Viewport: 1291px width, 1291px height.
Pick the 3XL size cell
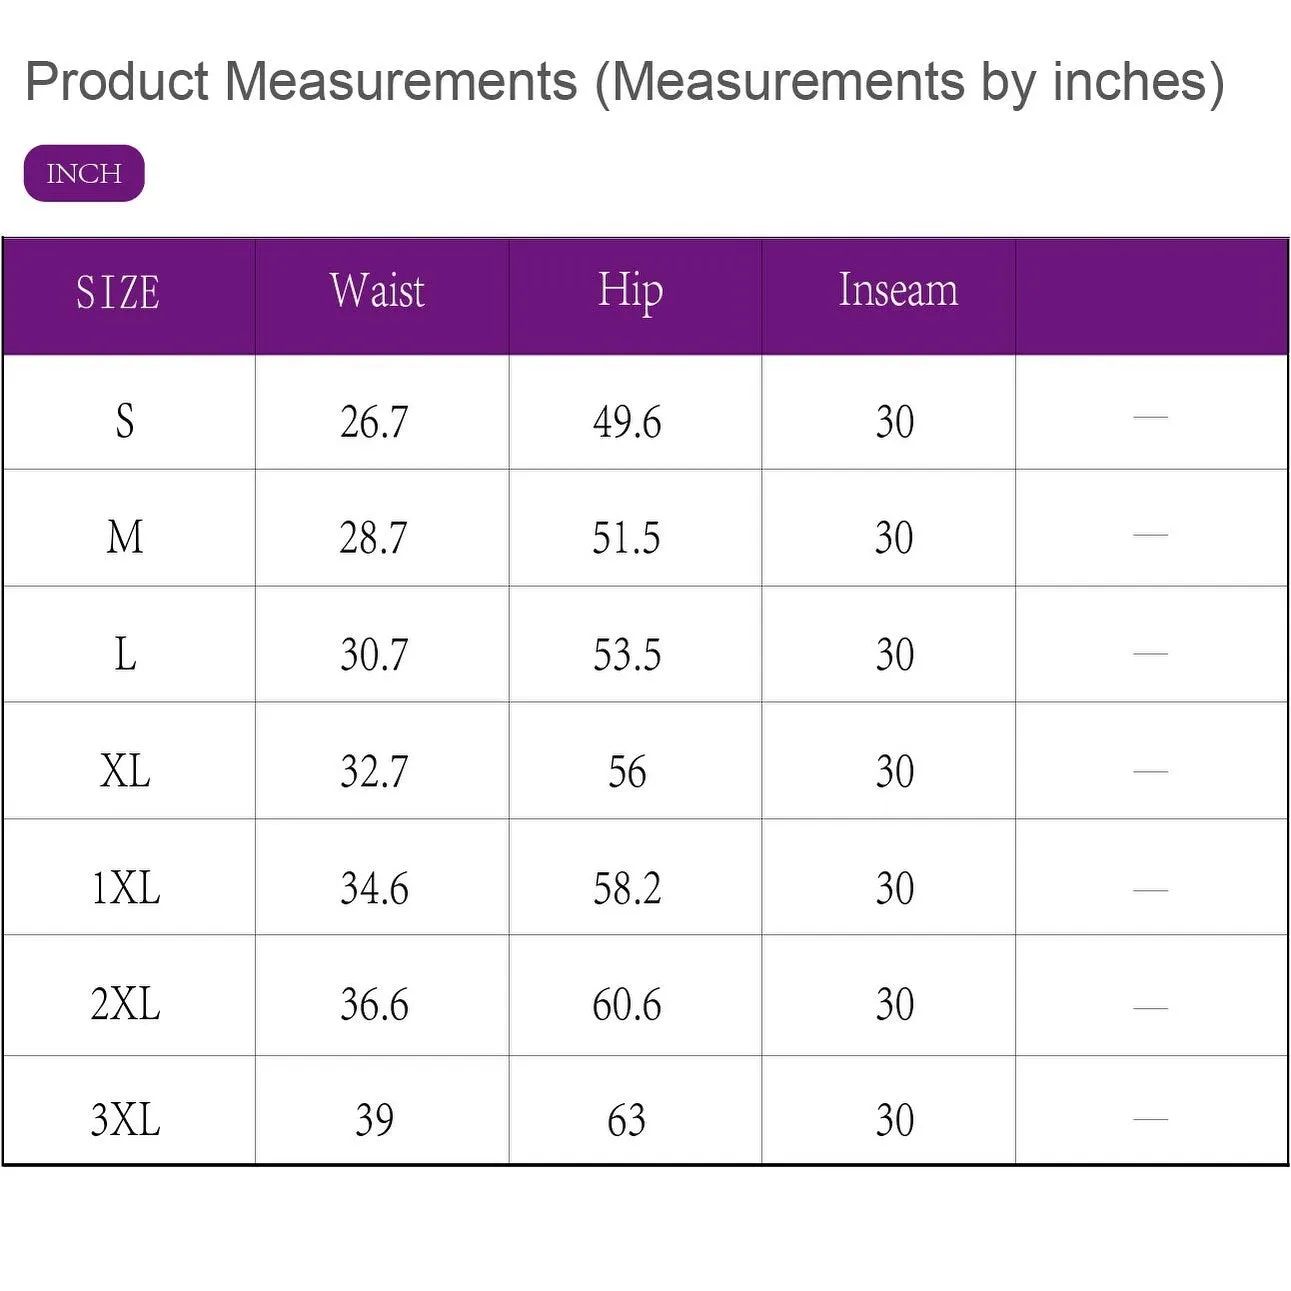(x=125, y=1120)
